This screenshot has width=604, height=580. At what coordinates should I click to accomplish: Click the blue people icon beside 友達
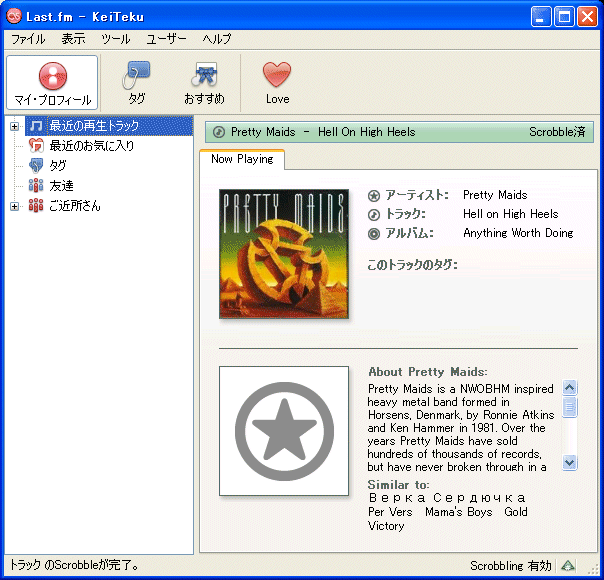36,186
